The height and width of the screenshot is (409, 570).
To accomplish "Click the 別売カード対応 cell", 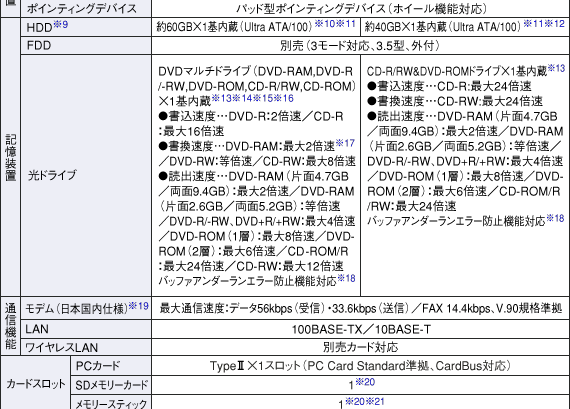I will coord(361,347).
